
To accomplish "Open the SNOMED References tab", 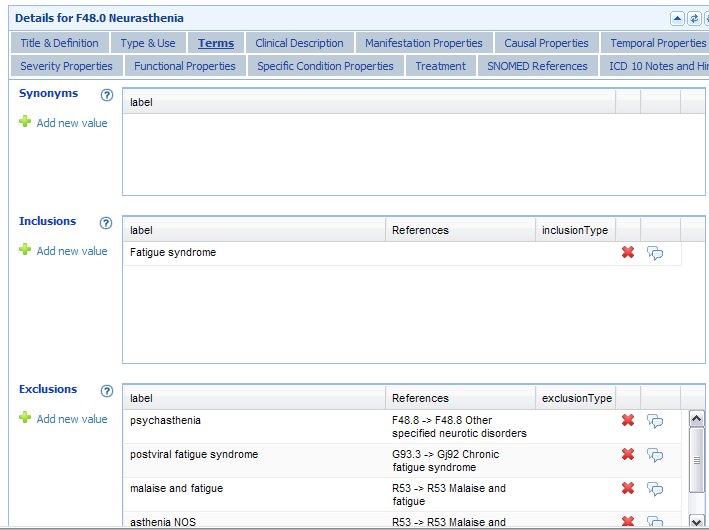I will [537, 66].
